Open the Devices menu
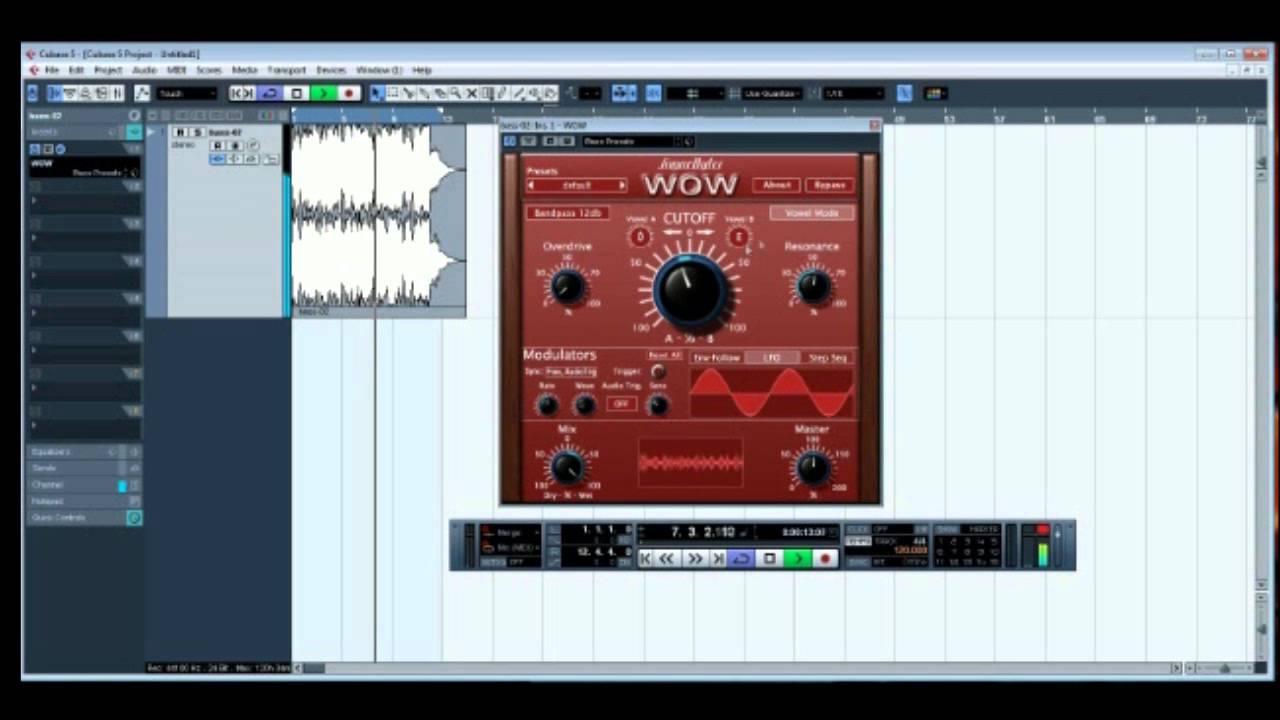 coord(331,70)
